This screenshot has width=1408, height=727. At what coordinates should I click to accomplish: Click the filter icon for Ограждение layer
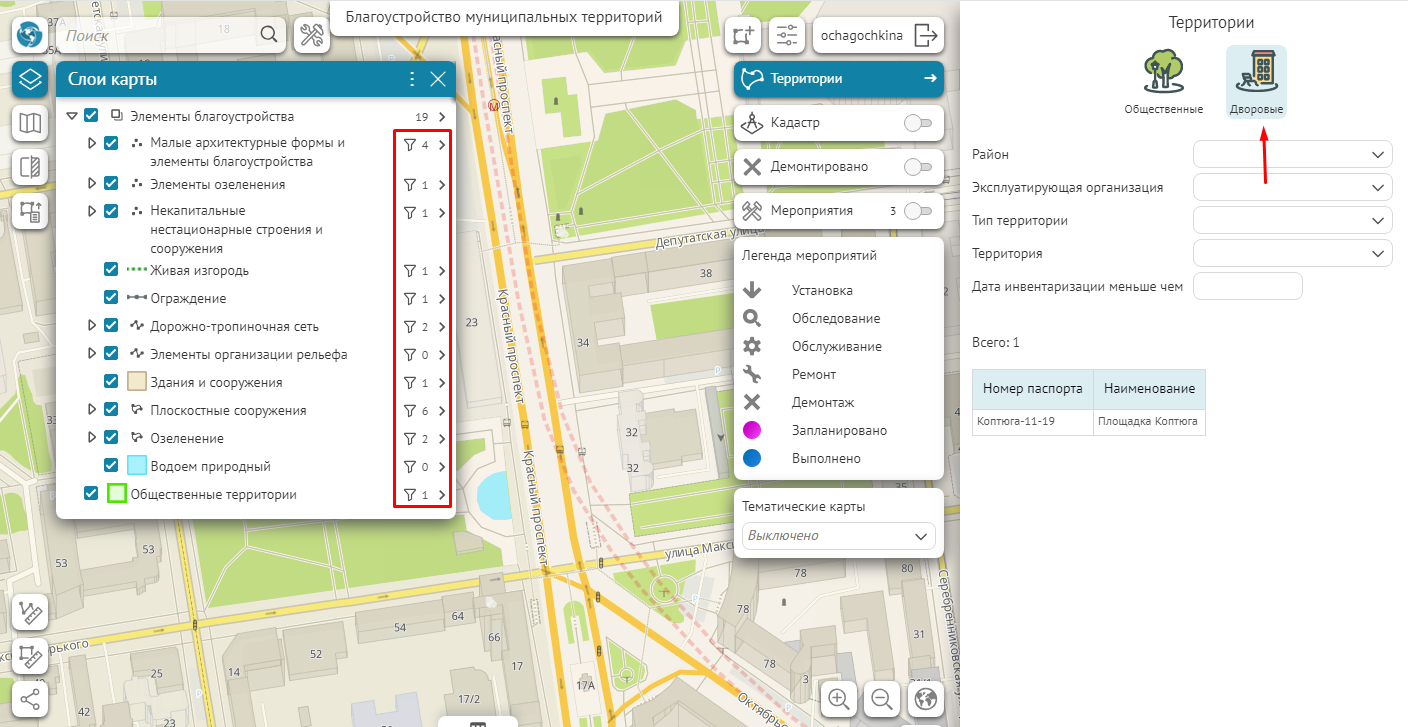pyautogui.click(x=409, y=299)
